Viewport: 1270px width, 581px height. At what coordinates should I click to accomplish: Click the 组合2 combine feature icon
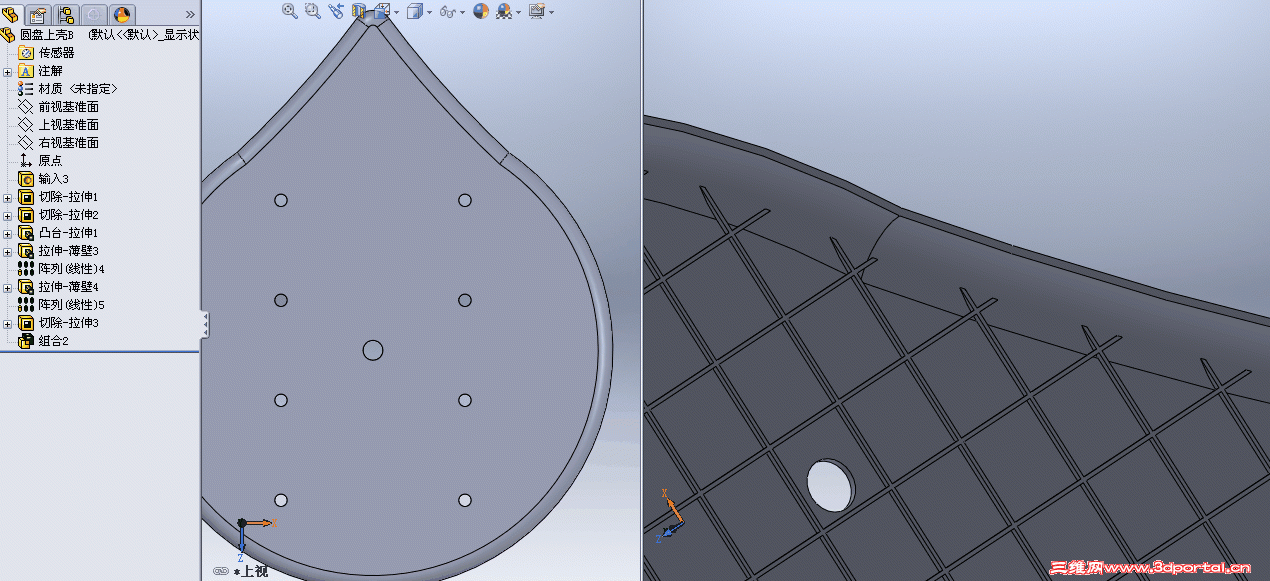coord(26,341)
